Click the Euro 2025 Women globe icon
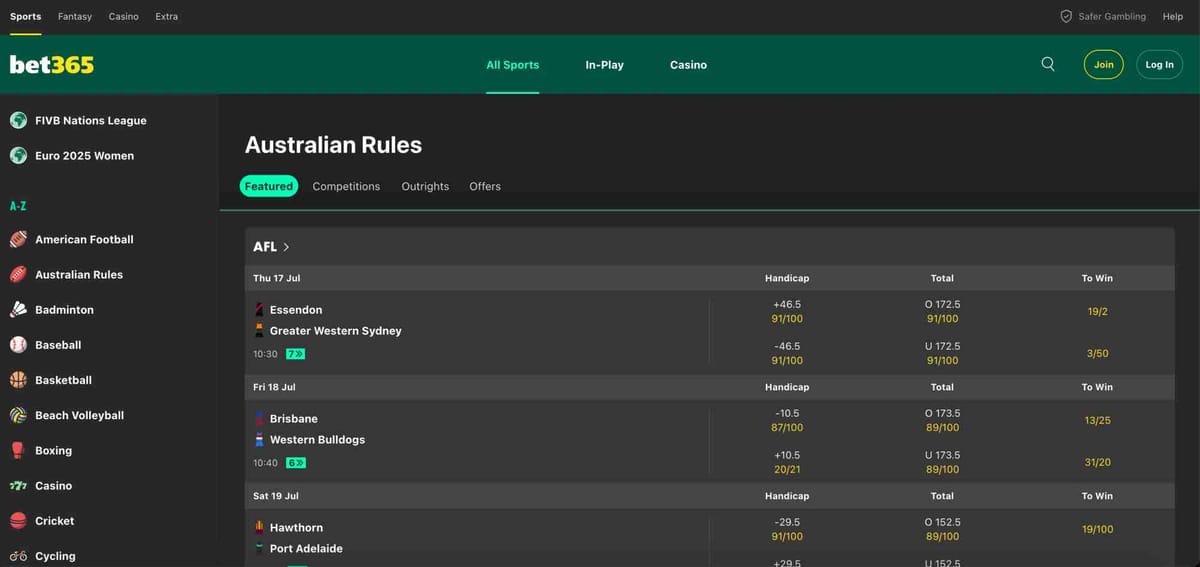 [18, 155]
